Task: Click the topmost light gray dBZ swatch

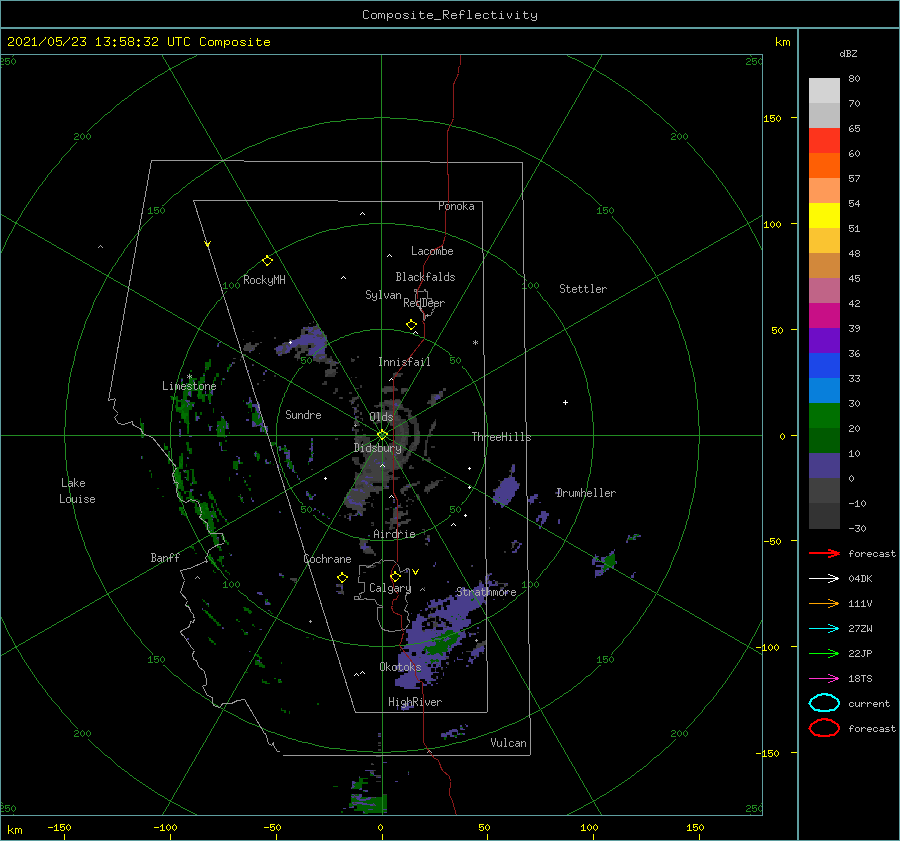Action: pos(824,91)
